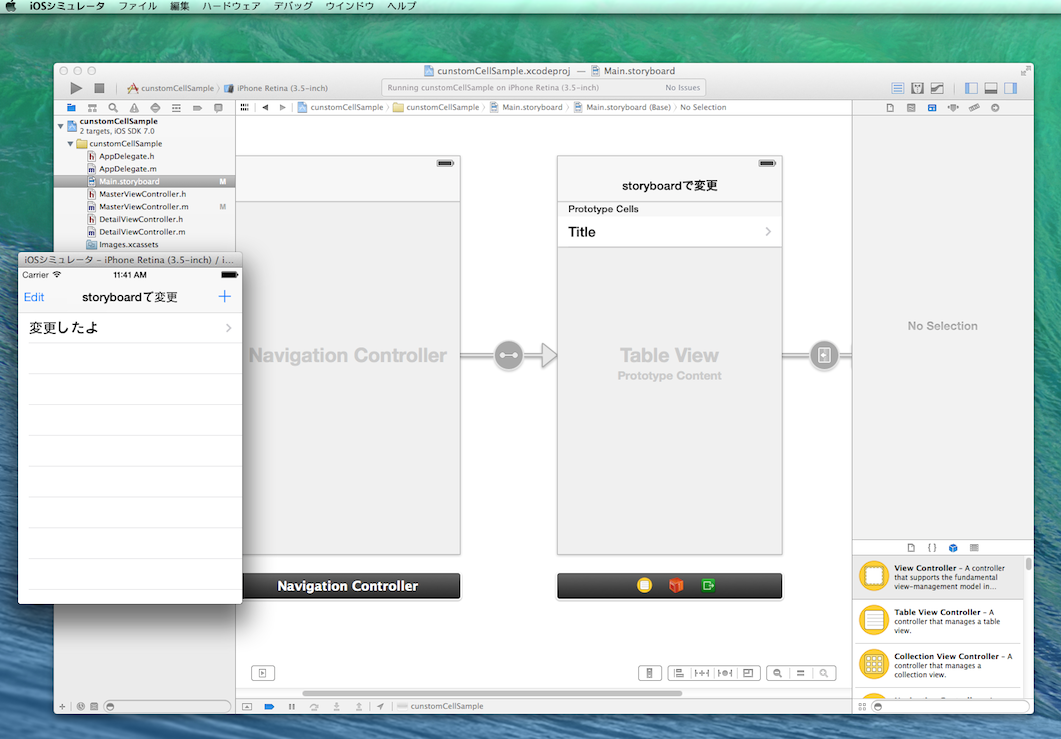Screen dimensions: 1061x739
Task: Show the Attributes inspector
Action: point(953,108)
